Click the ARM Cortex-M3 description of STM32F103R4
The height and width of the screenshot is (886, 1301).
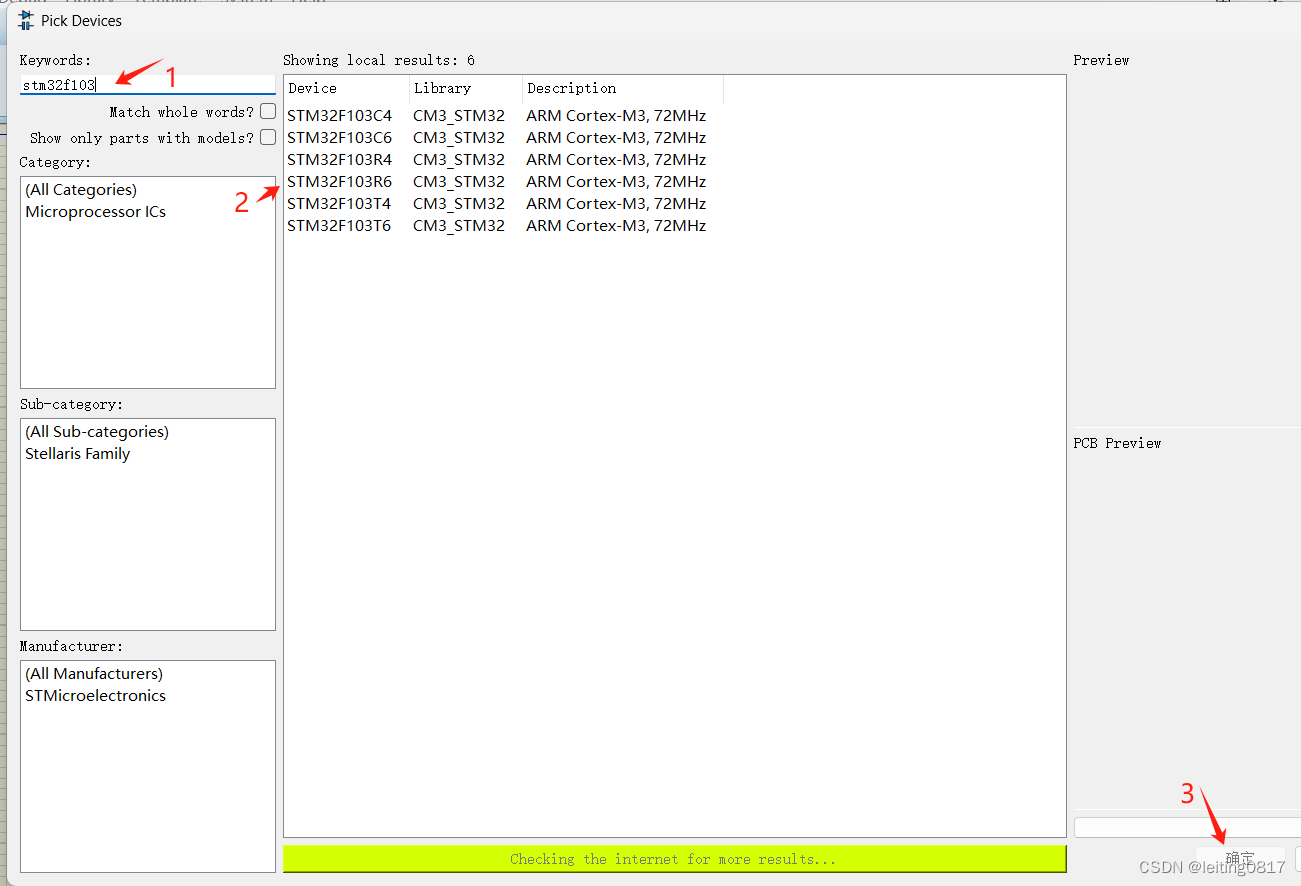tap(616, 159)
